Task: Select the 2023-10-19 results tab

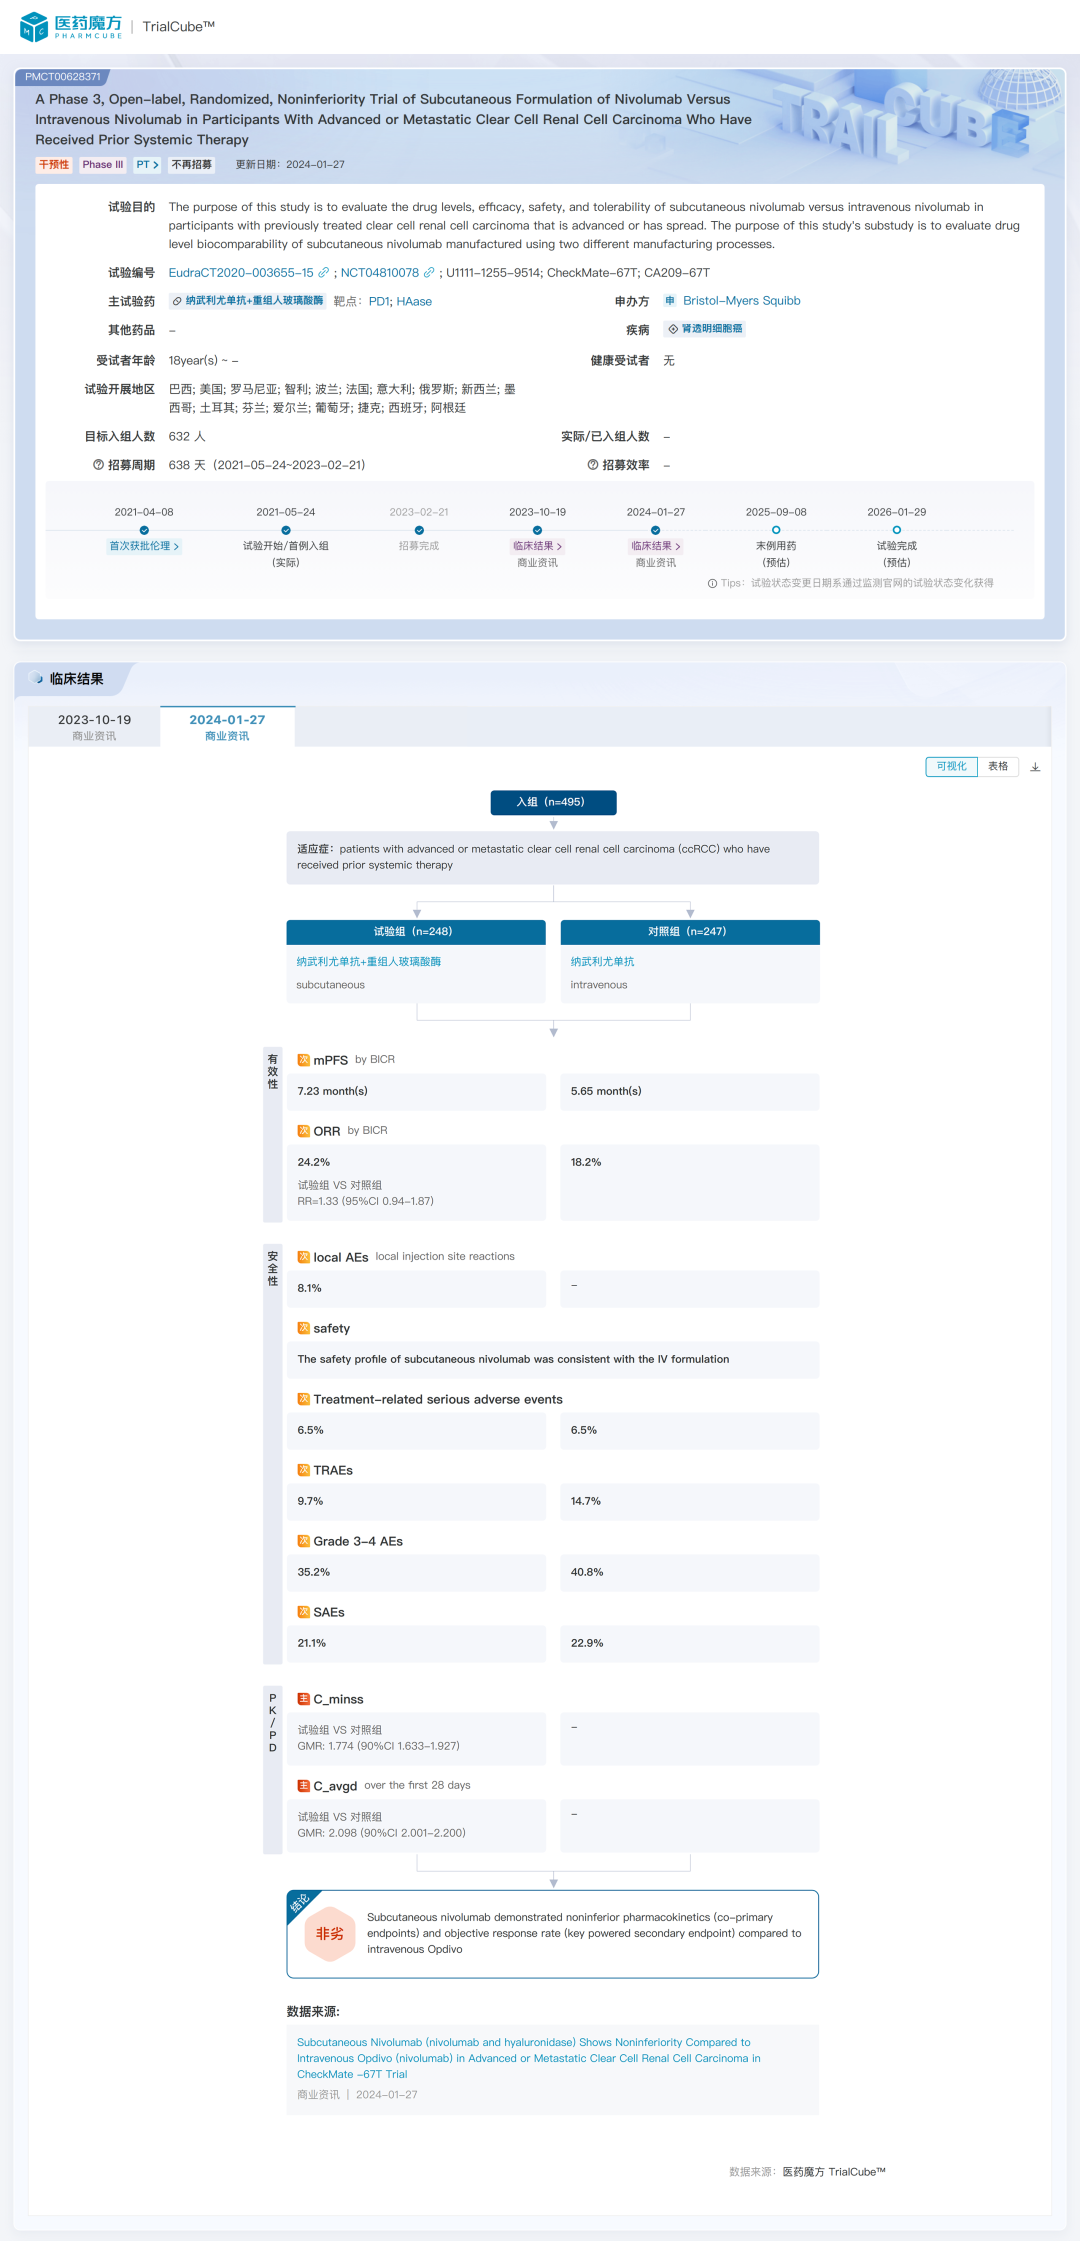Action: (94, 727)
